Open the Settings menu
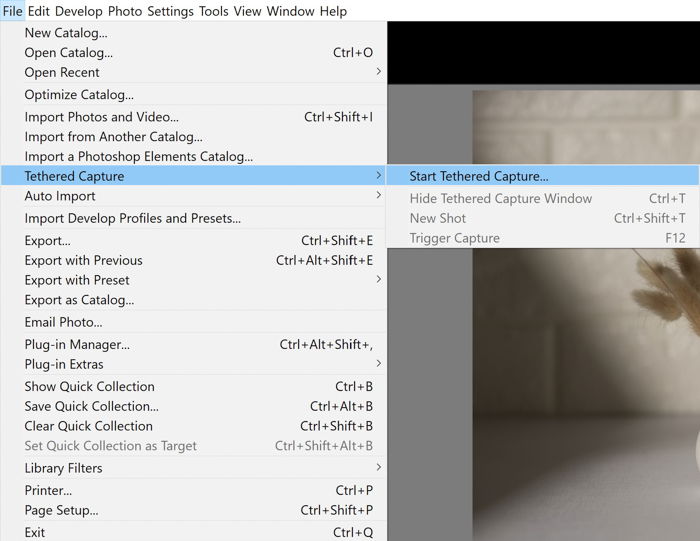 (x=171, y=11)
